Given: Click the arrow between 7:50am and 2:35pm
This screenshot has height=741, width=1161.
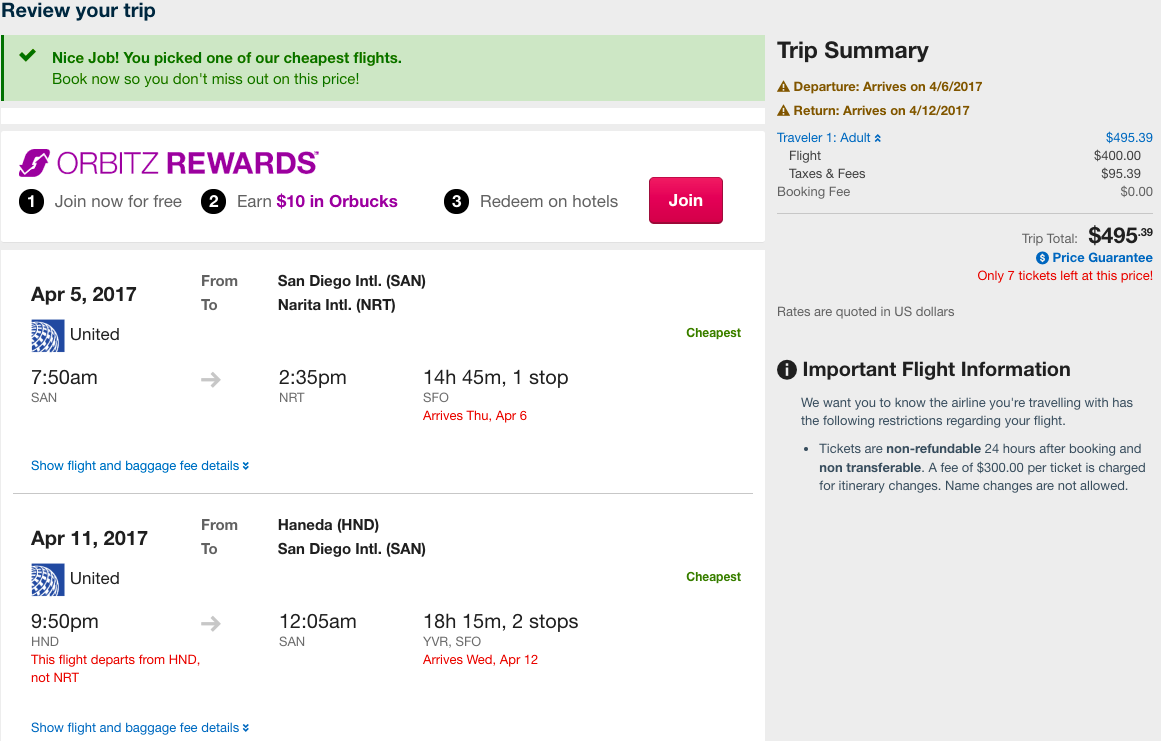Looking at the screenshot, I should pos(211,380).
